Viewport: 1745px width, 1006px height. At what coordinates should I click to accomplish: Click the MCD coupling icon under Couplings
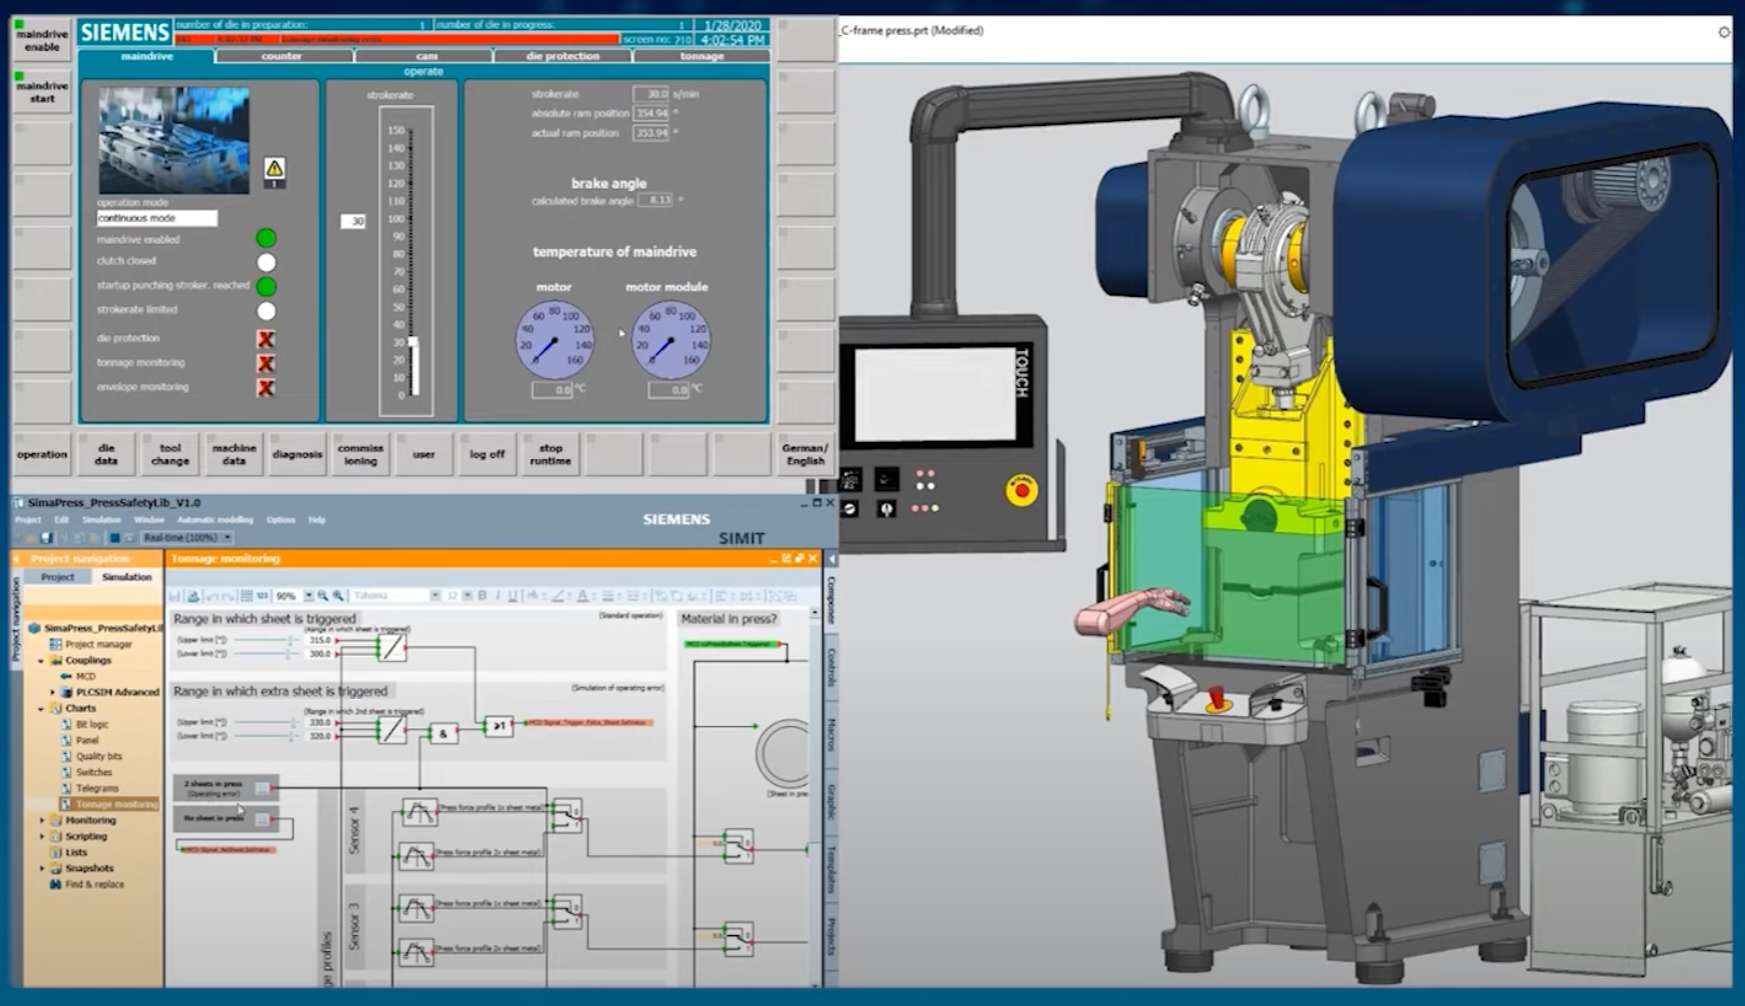pyautogui.click(x=65, y=677)
